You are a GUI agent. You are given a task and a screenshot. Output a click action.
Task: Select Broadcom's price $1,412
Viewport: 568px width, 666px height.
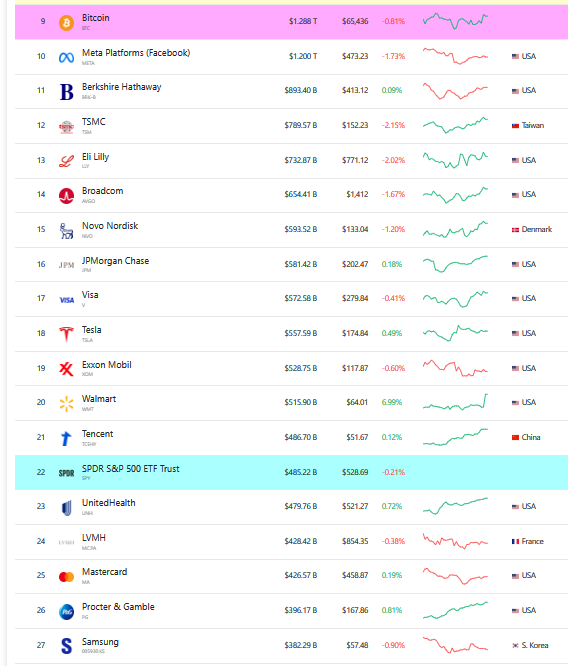click(357, 195)
